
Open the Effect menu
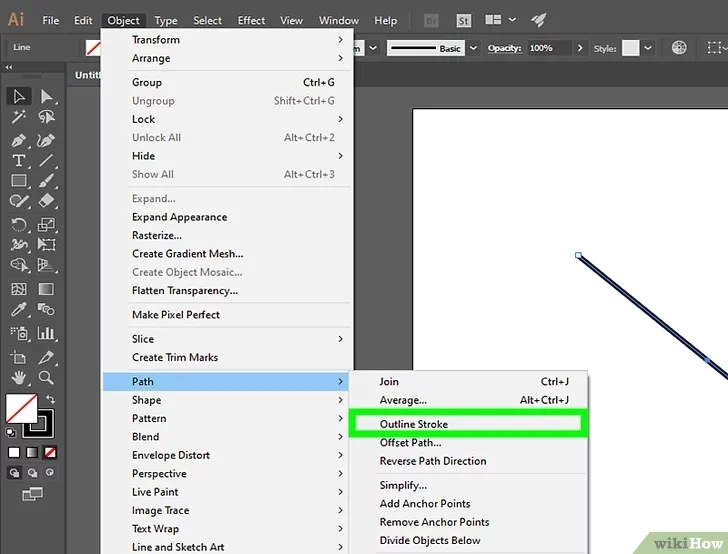coord(251,20)
